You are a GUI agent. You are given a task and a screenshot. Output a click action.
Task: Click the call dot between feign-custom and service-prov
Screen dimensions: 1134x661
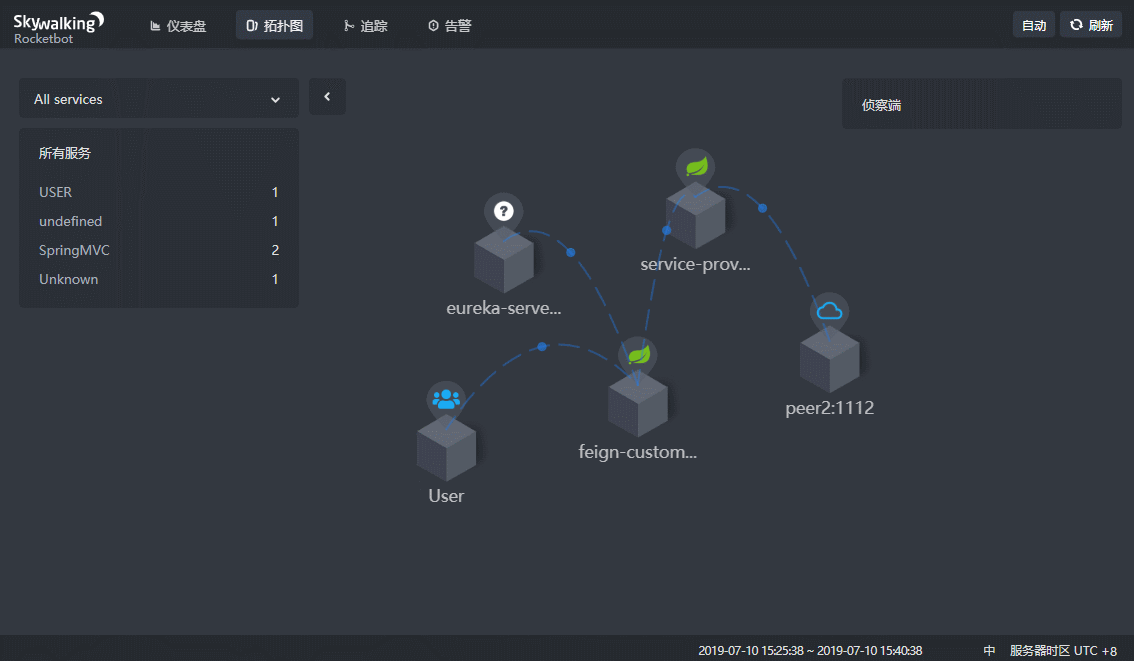[x=667, y=231]
